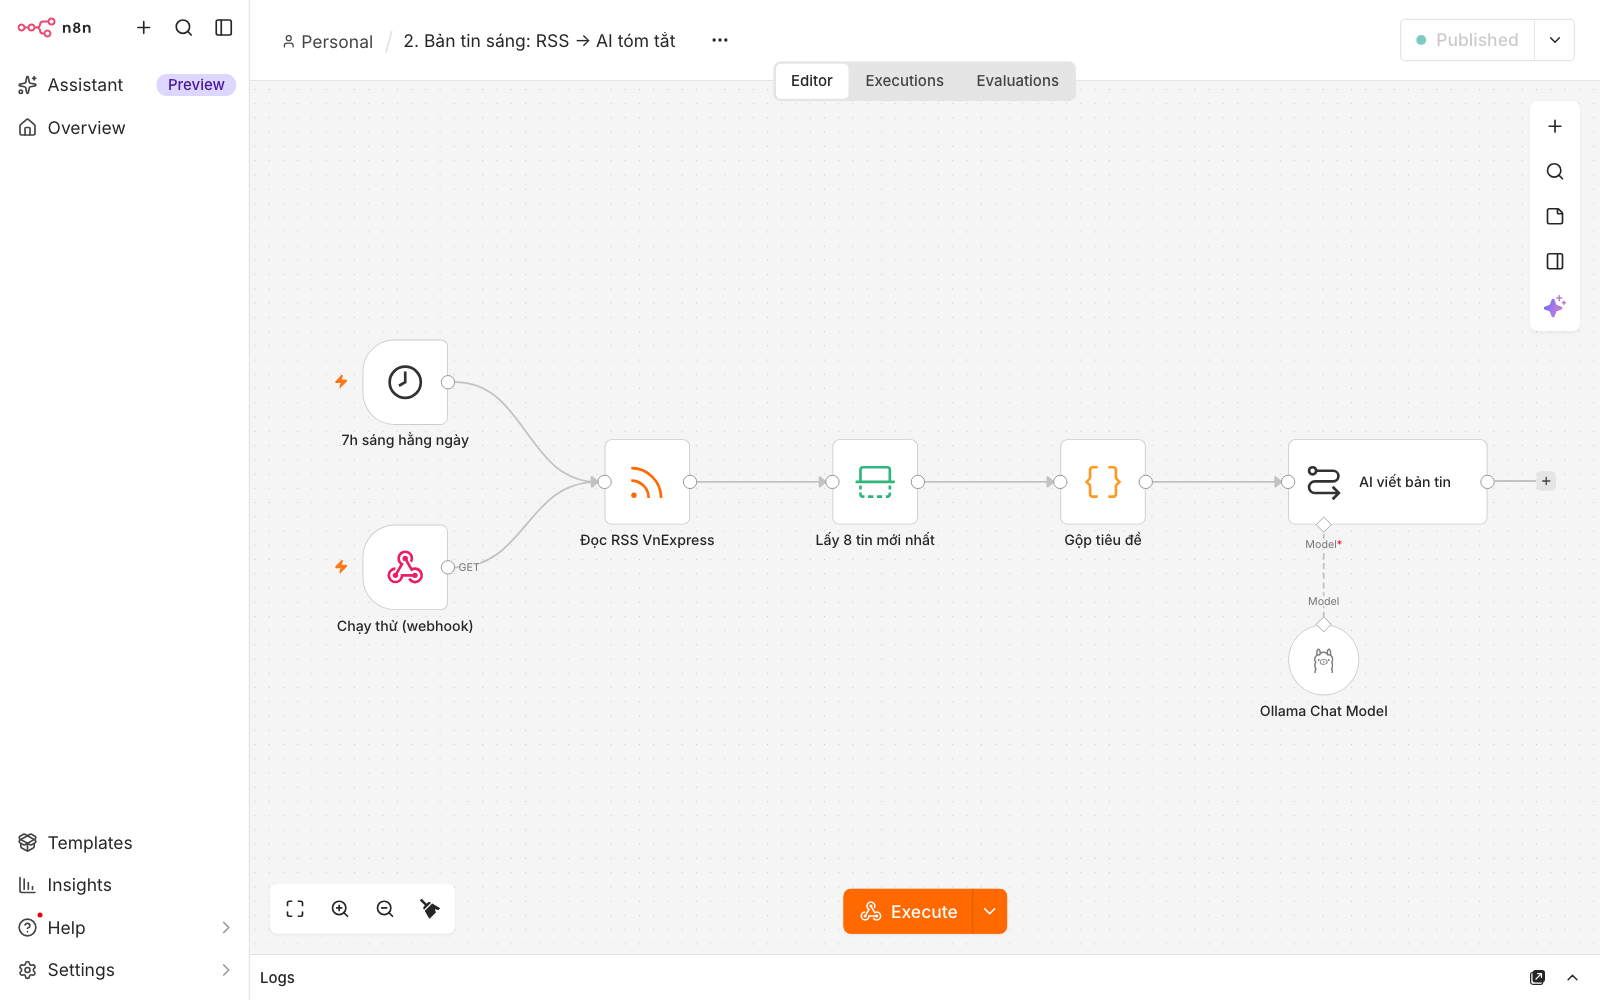1600x1000 pixels.
Task: Expand the Help menu
Action: click(x=126, y=928)
